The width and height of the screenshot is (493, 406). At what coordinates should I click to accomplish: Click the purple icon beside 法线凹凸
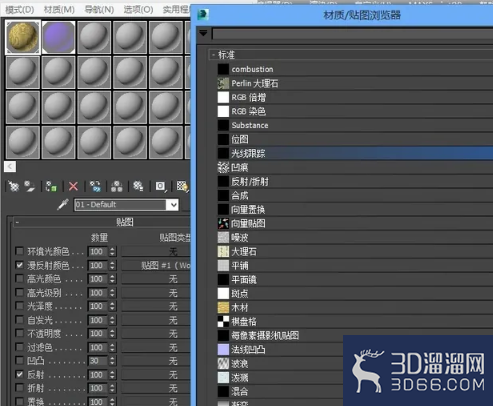[223, 349]
